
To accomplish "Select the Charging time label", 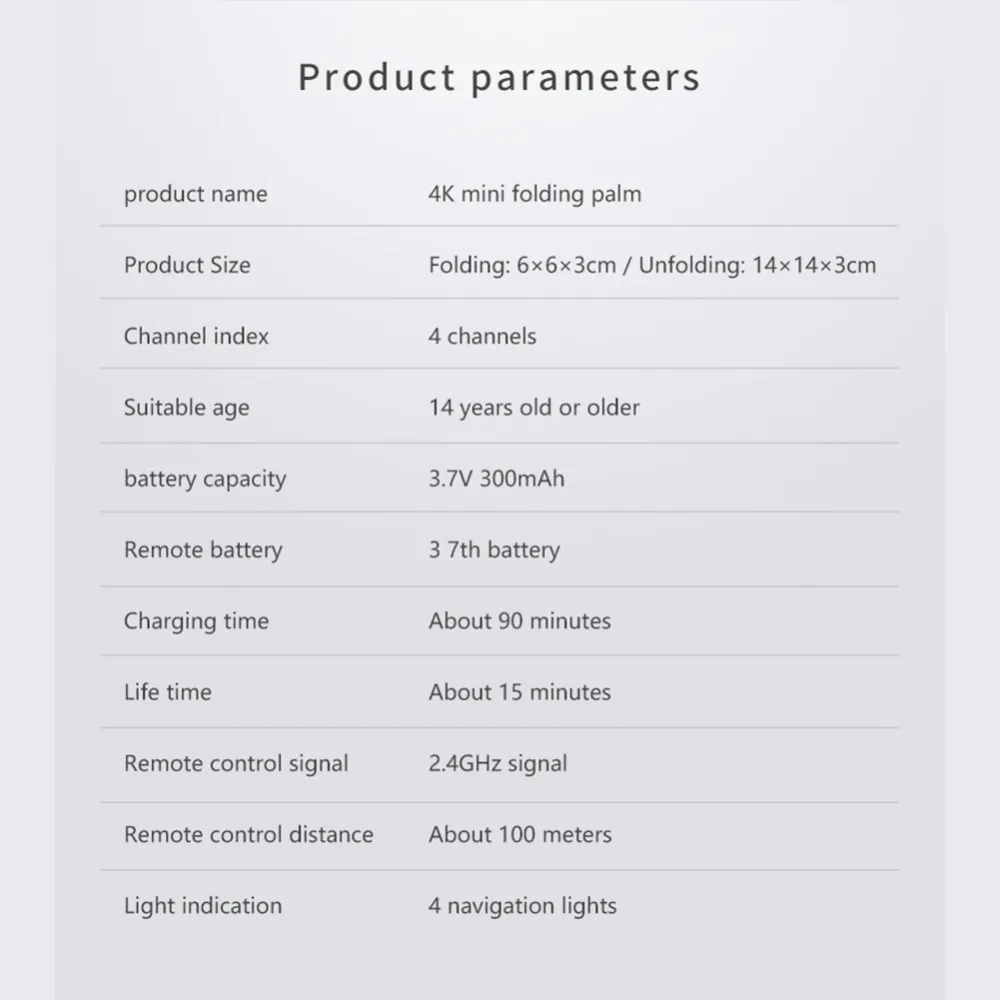I will point(196,622).
